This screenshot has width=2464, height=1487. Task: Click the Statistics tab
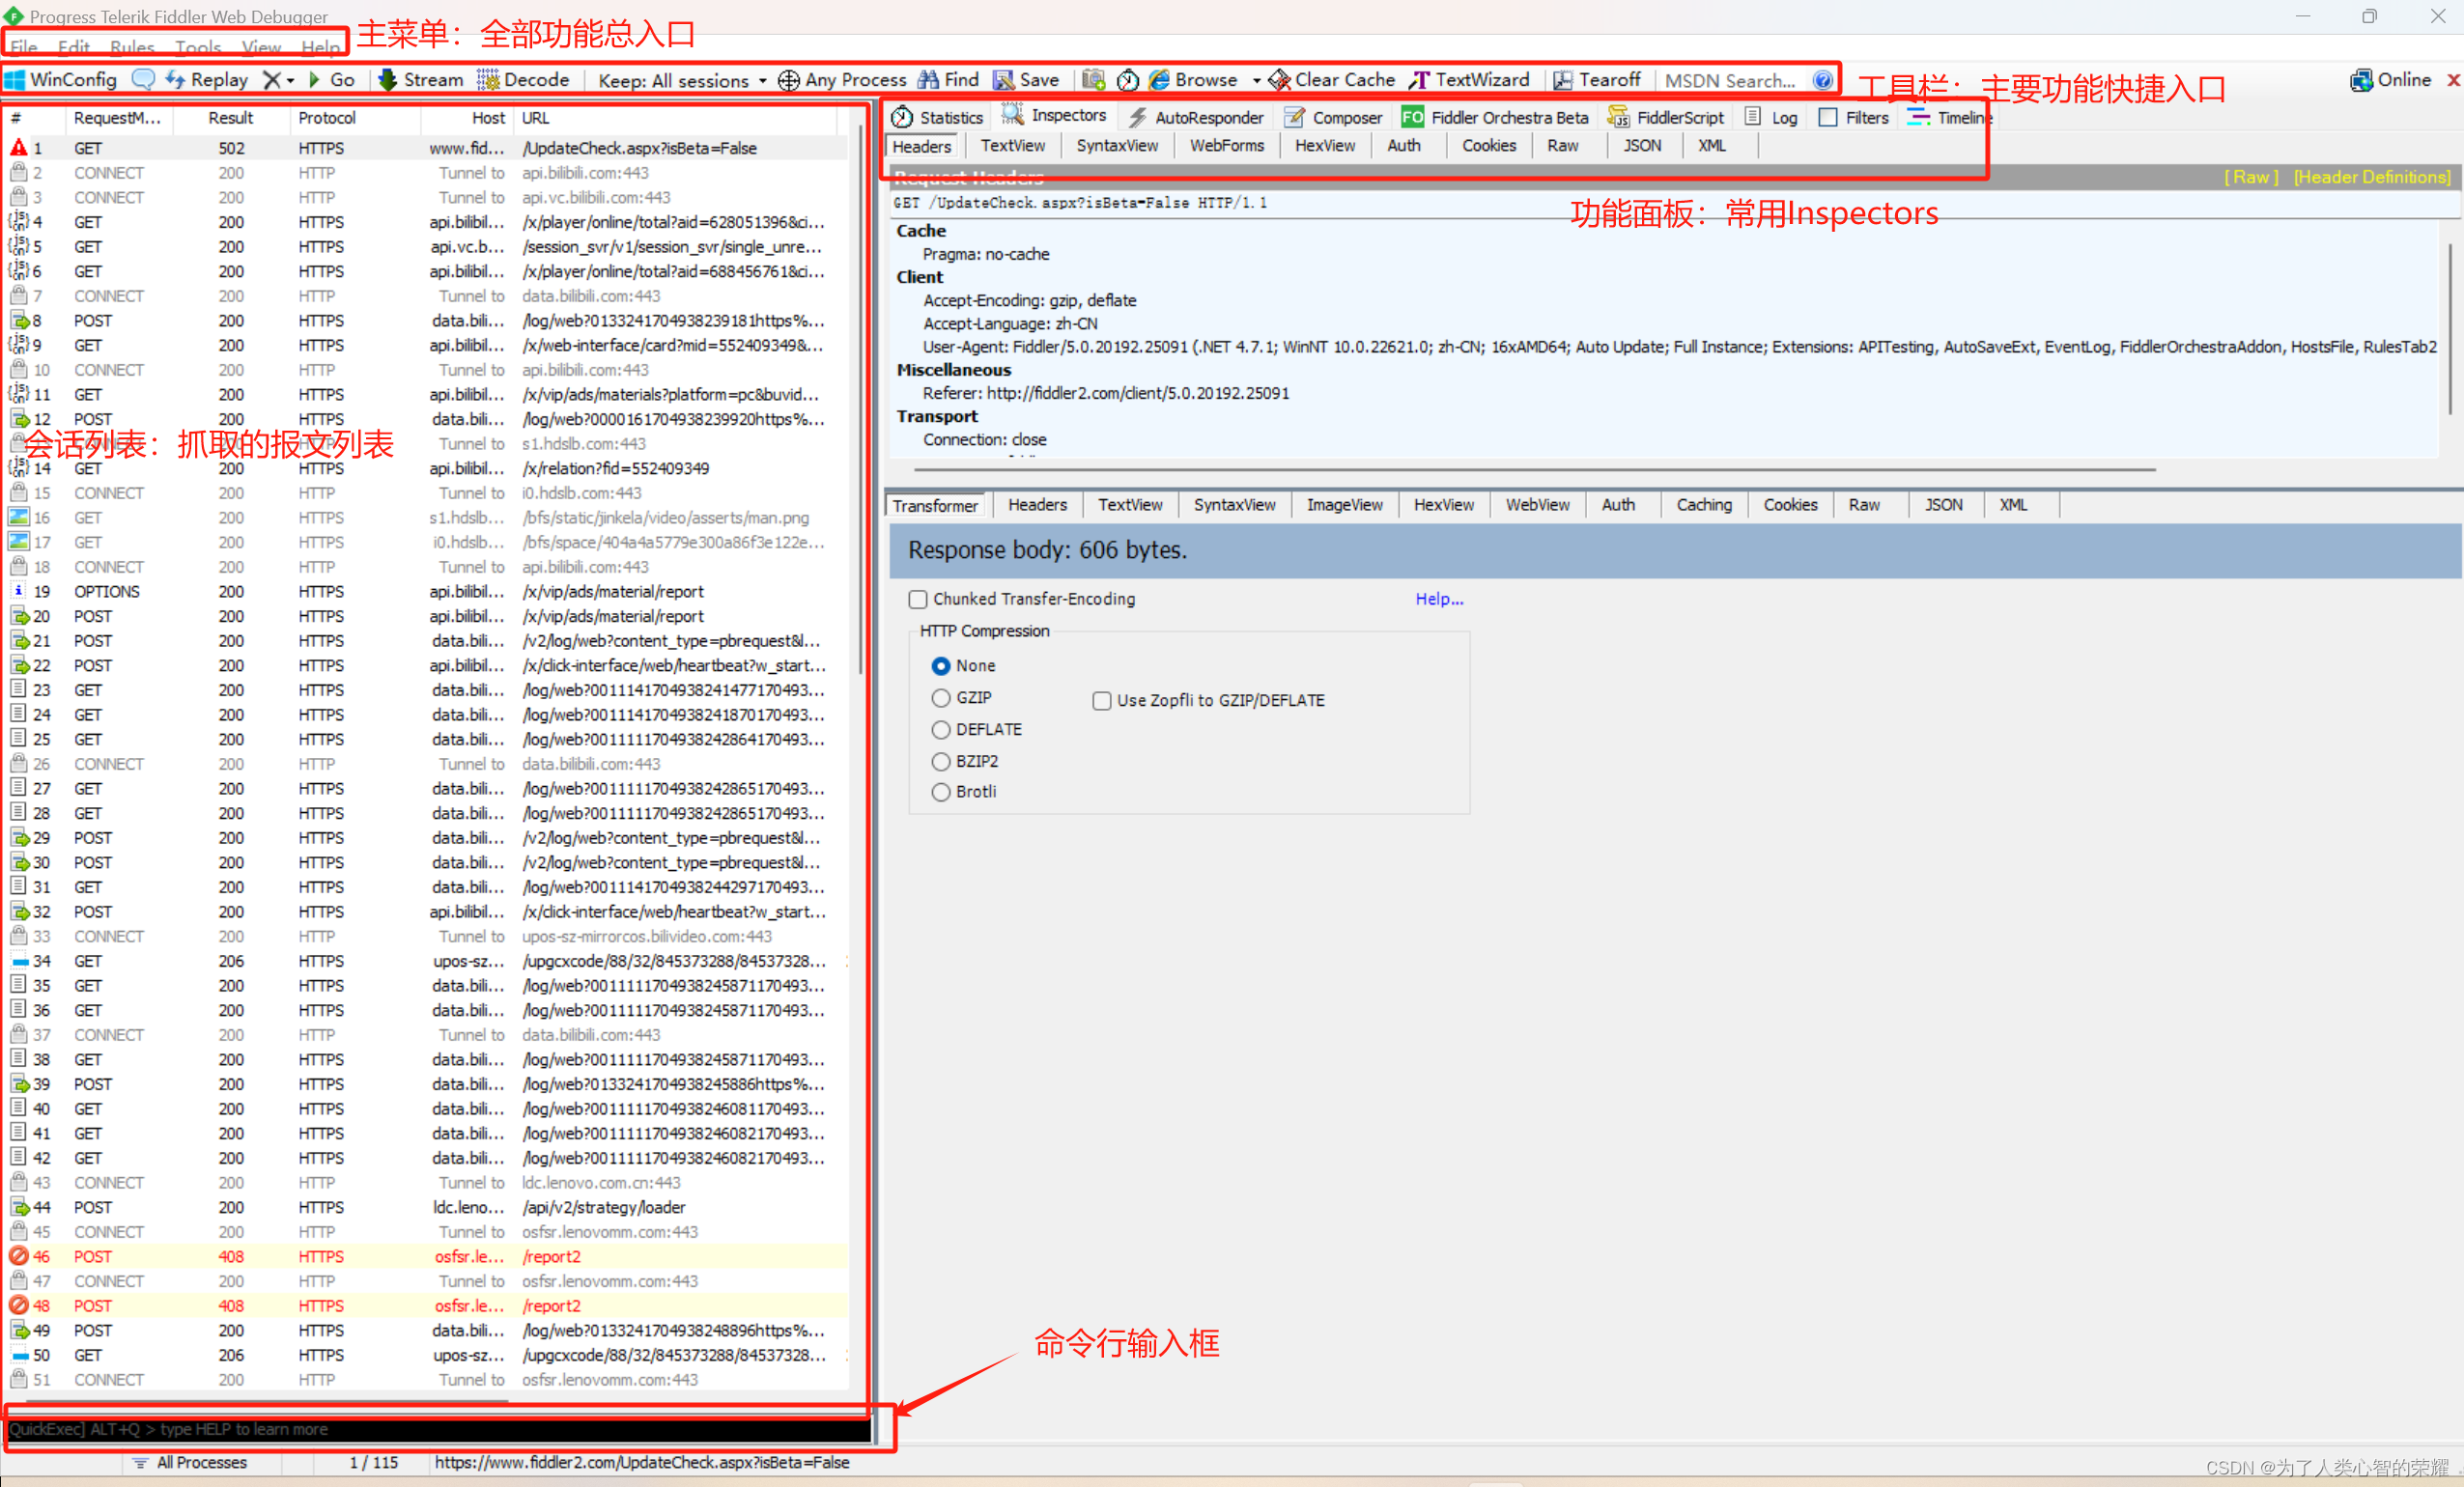pos(945,116)
